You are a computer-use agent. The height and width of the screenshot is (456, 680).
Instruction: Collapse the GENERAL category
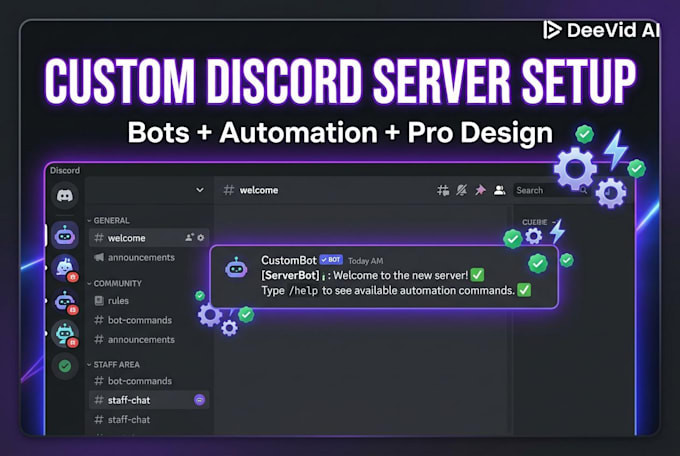[x=108, y=220]
